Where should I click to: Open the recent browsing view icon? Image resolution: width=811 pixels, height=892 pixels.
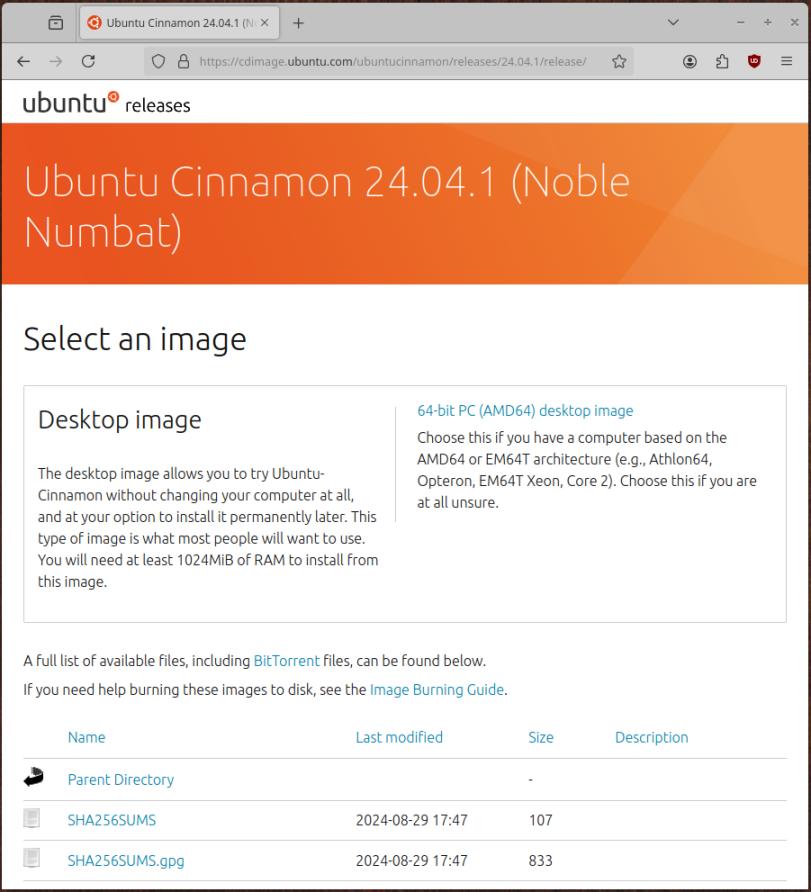(x=56, y=23)
